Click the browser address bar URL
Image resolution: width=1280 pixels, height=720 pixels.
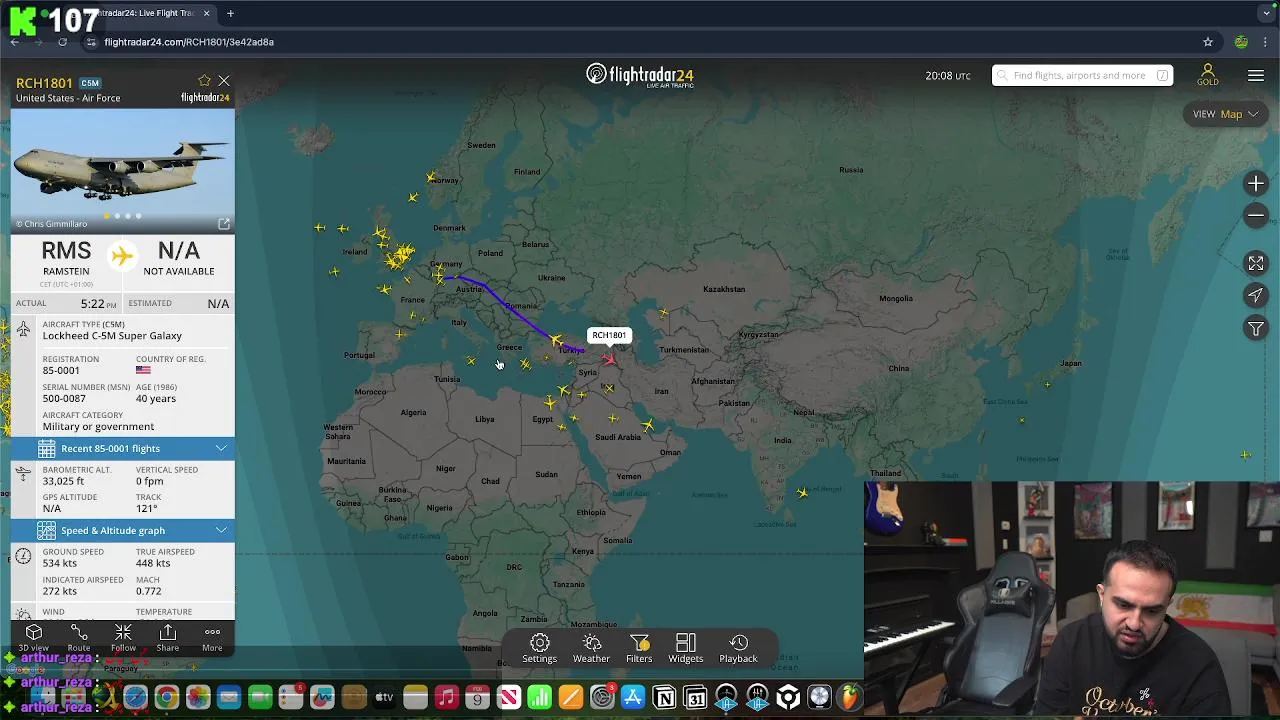(x=189, y=42)
